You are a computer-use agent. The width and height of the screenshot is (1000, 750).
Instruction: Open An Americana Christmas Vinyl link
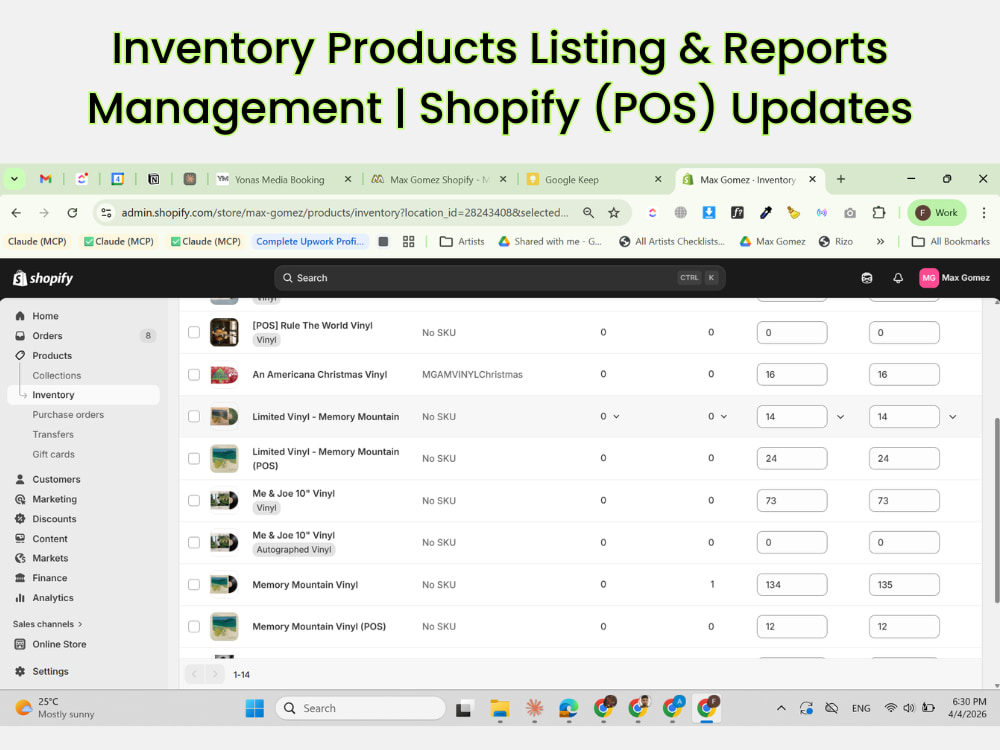[x=320, y=374]
